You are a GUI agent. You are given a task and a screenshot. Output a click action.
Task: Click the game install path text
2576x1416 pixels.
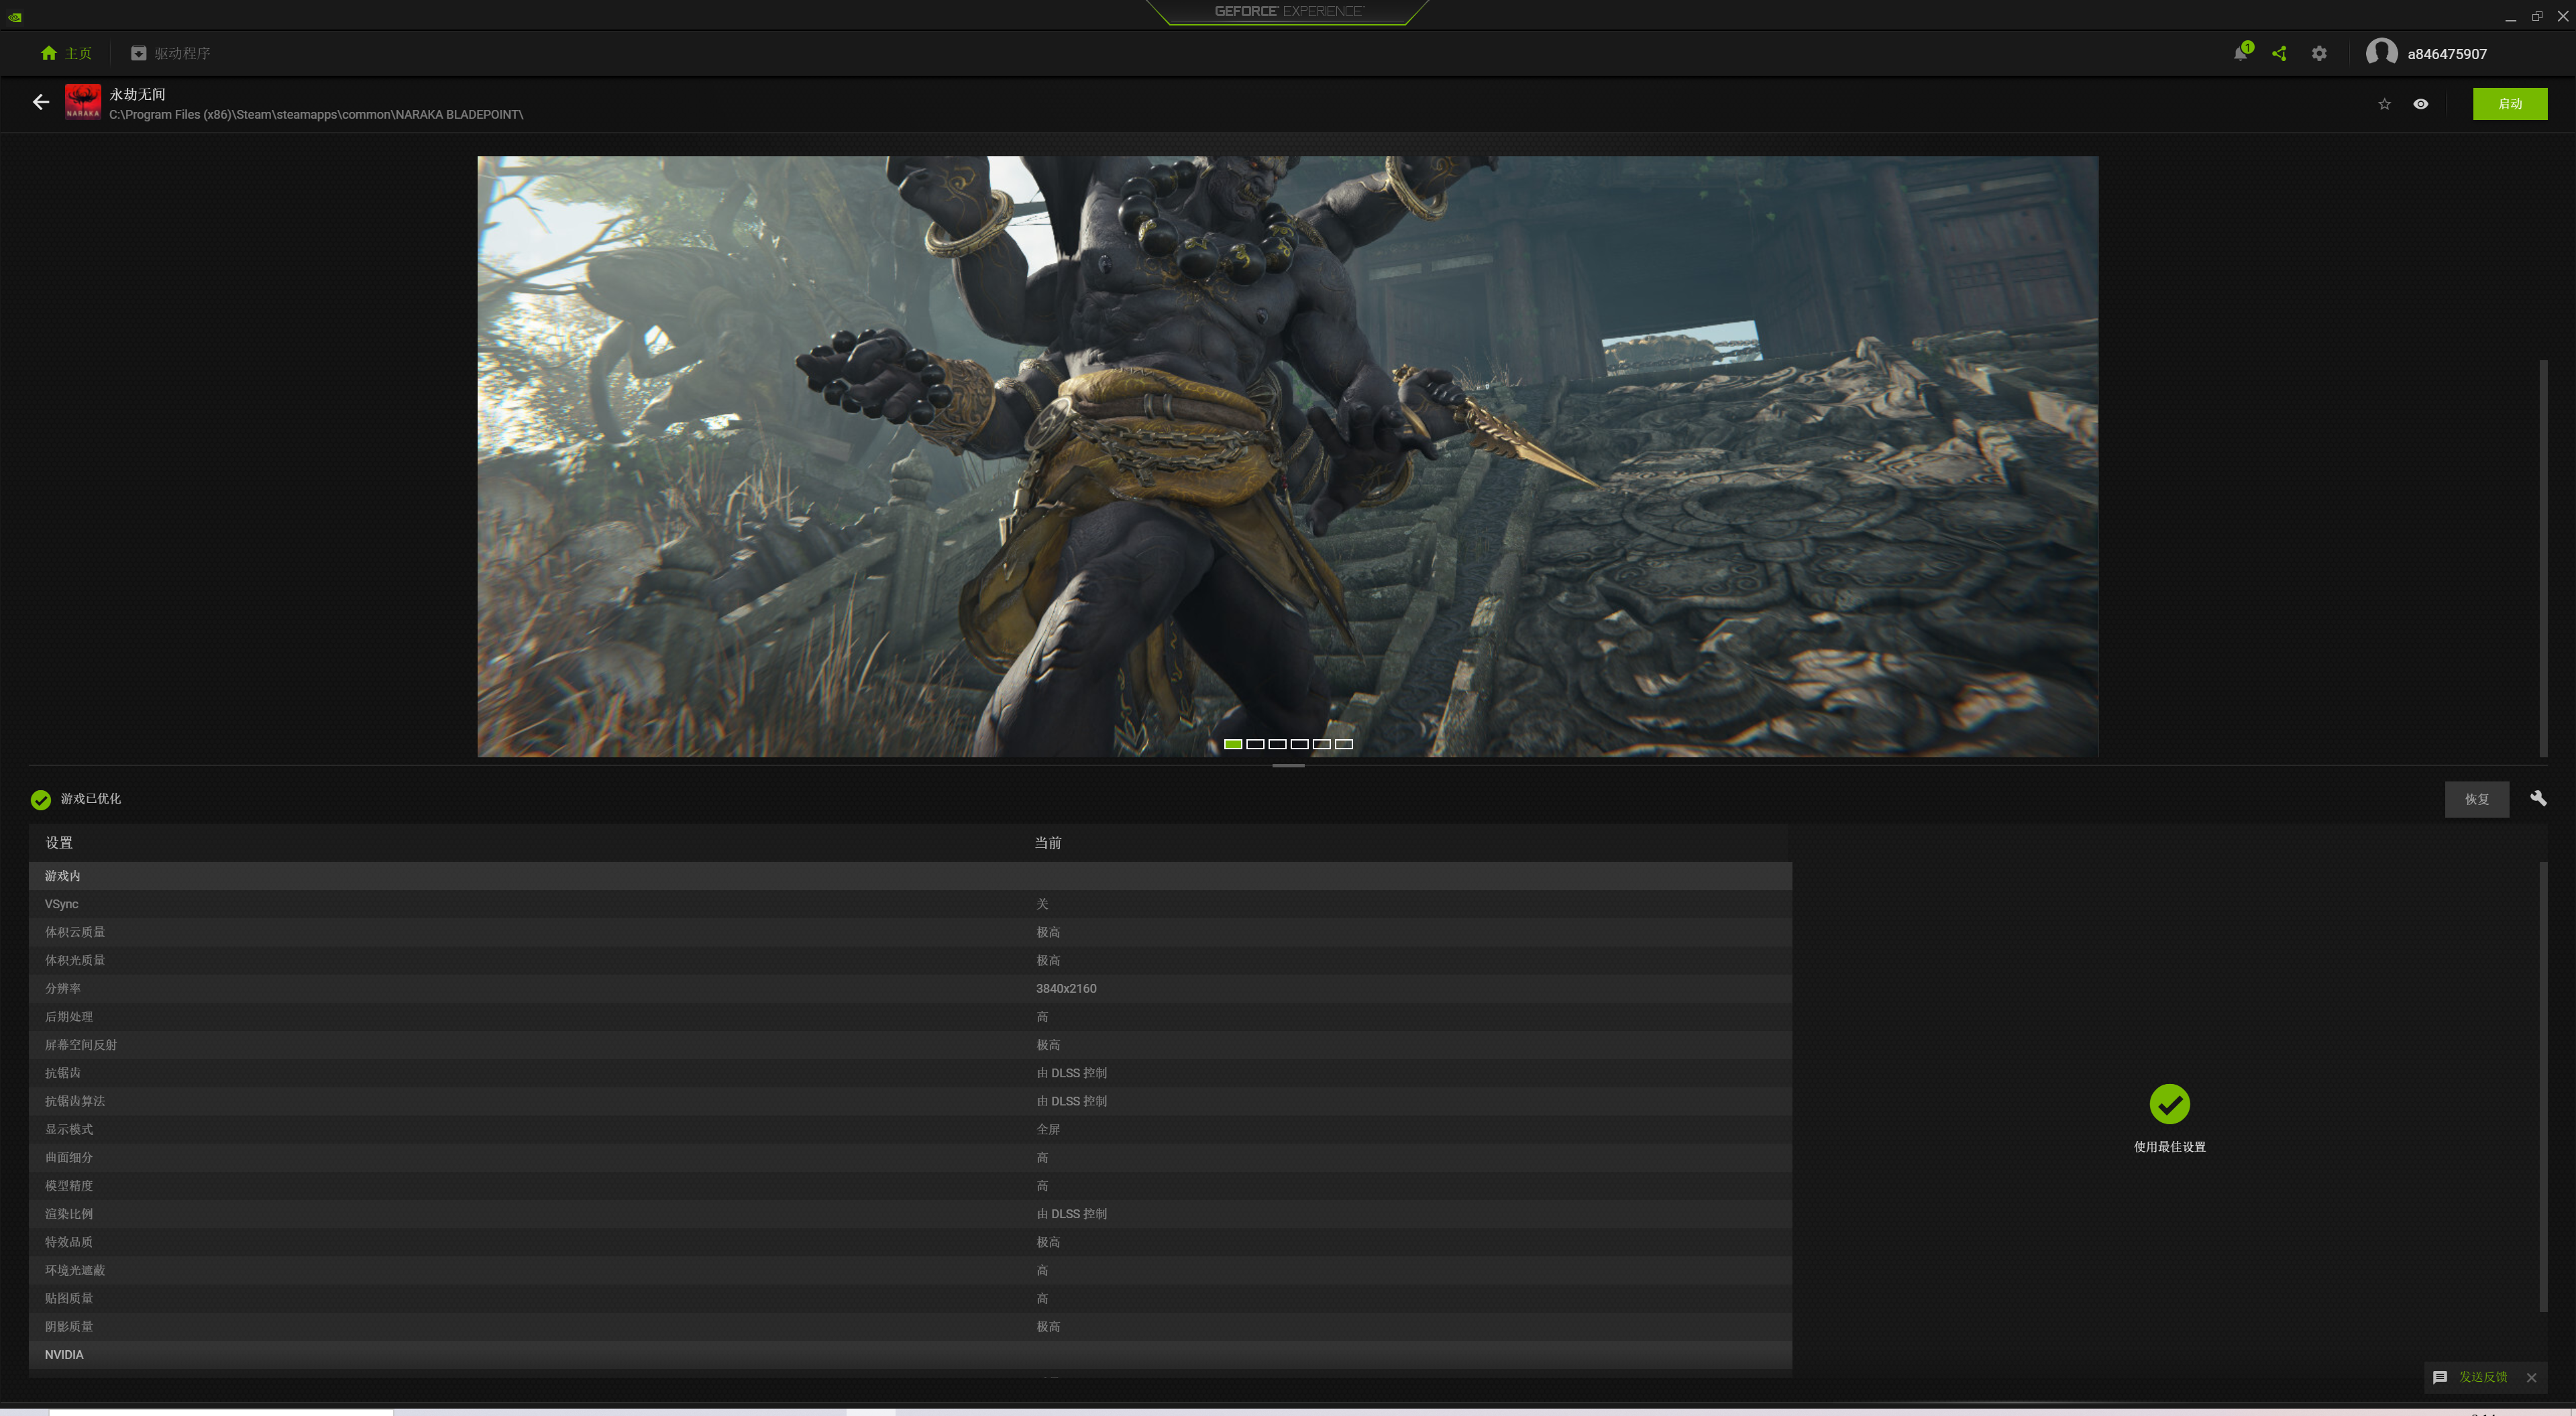click(x=316, y=114)
